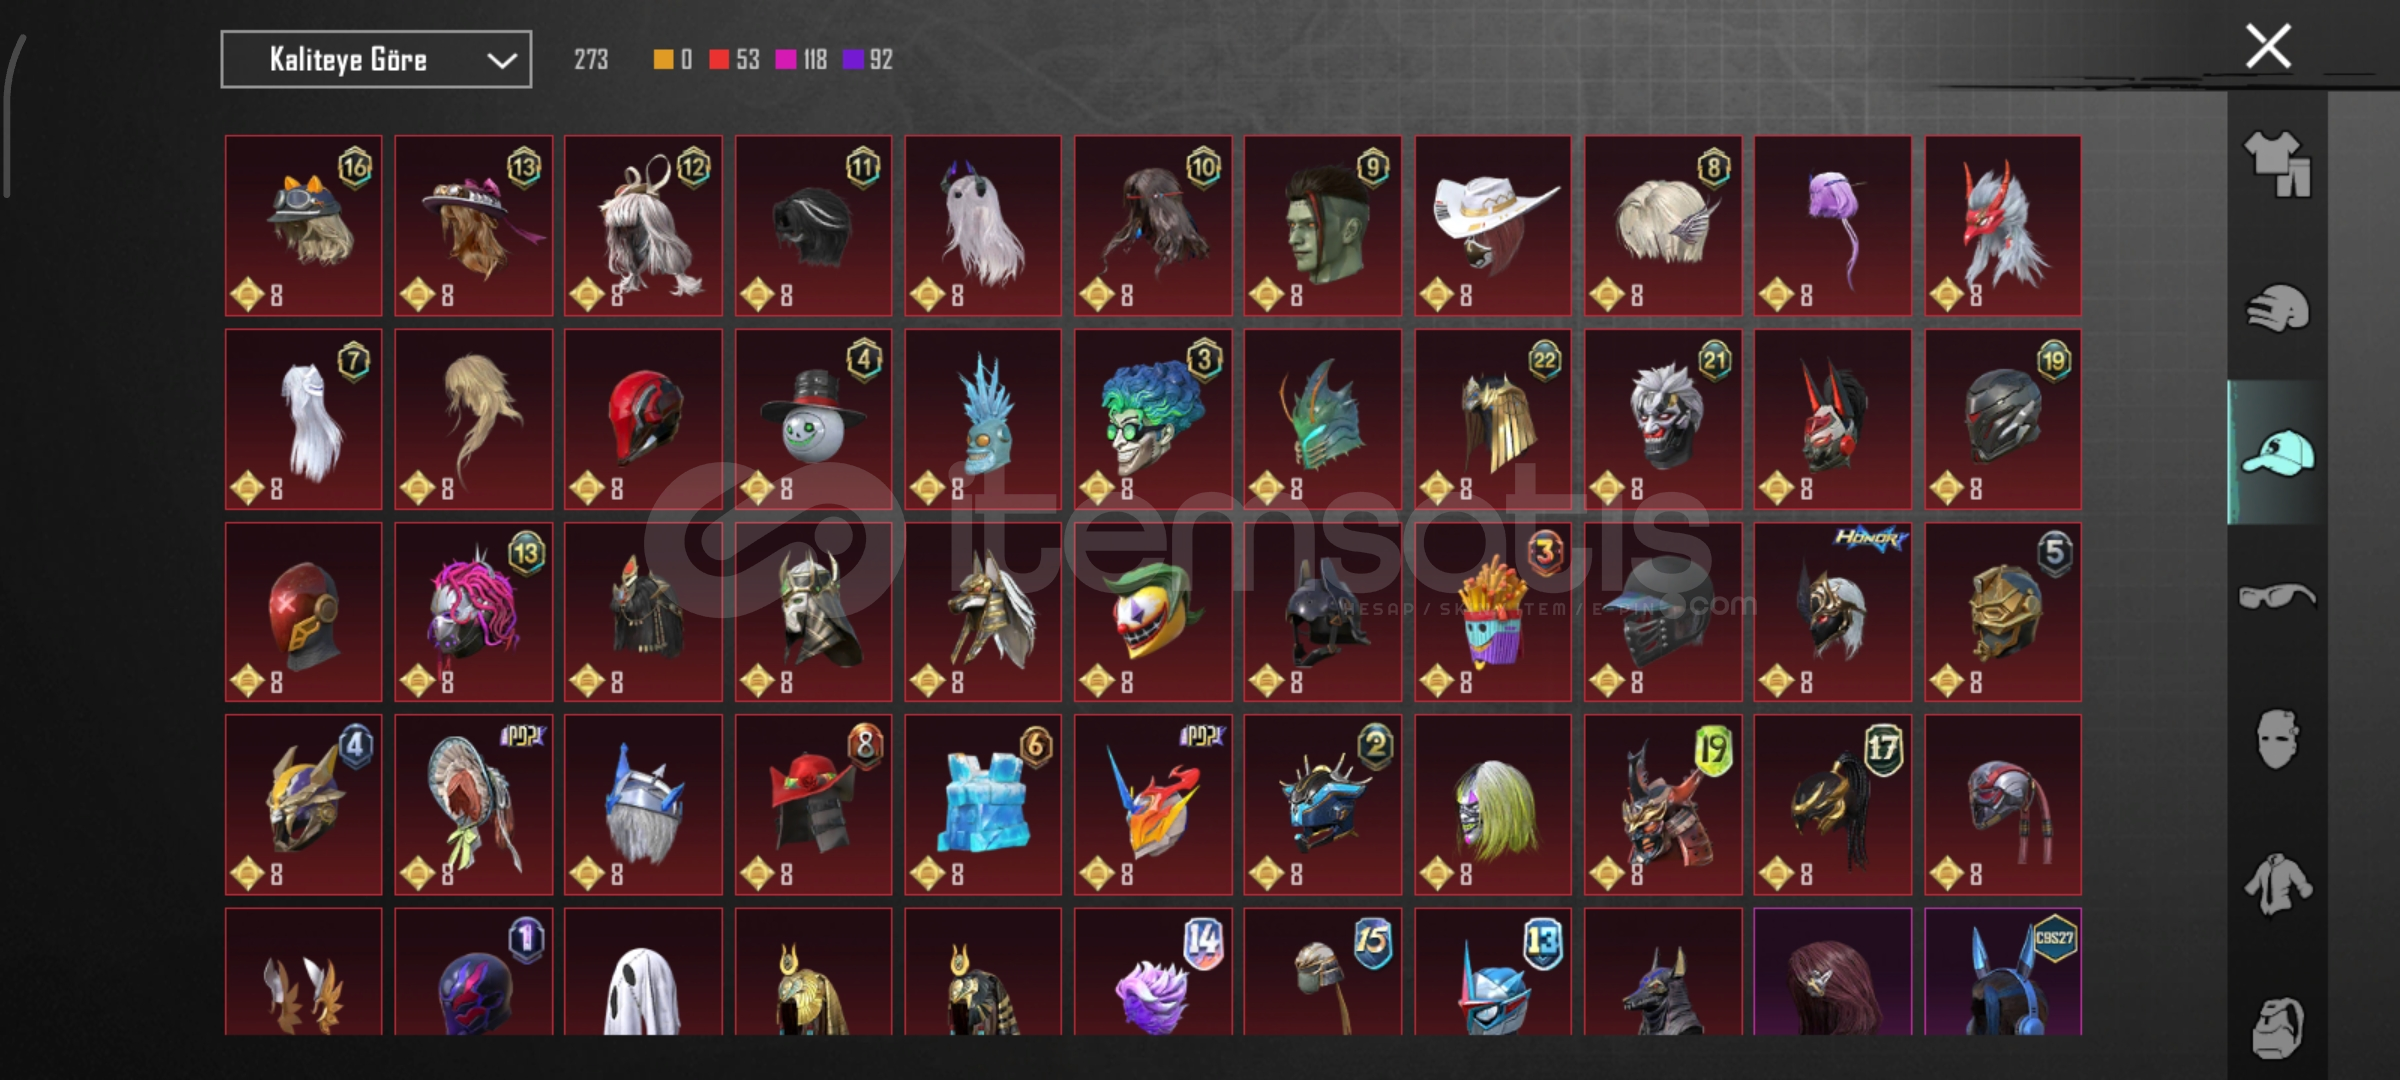Open the face mask category icon

[x=2277, y=740]
